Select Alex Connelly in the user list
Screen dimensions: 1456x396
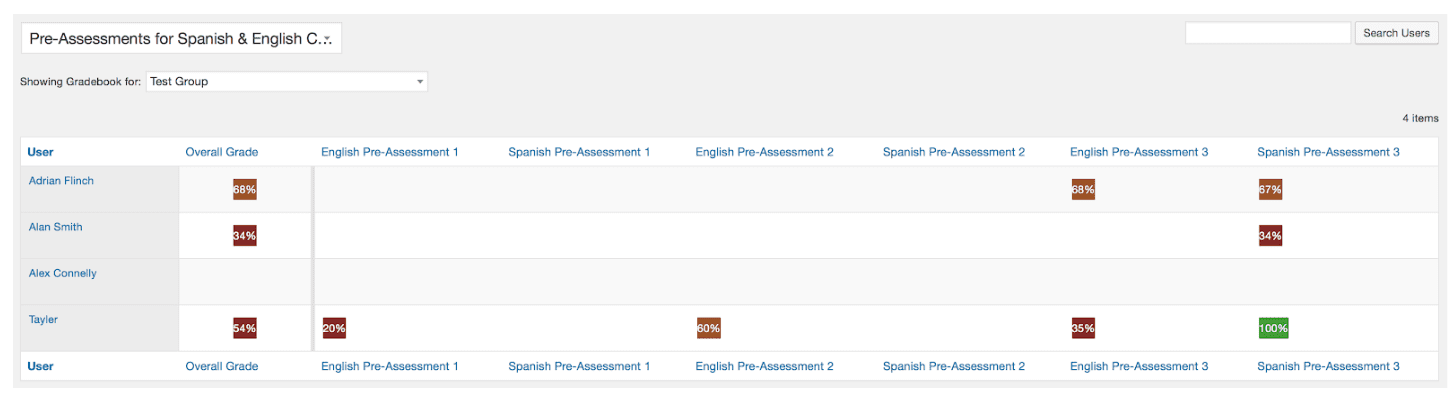tap(63, 273)
